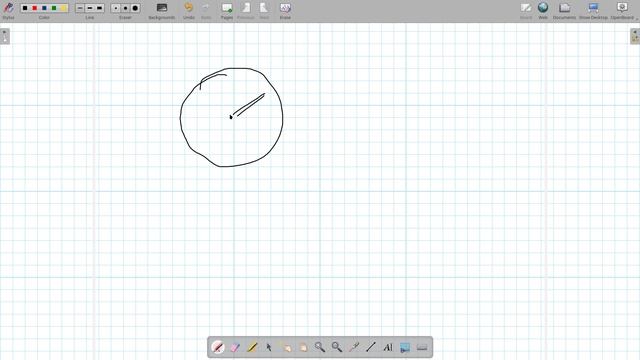Open the Background options
Viewport: 640px width, 360px height.
coord(162,10)
